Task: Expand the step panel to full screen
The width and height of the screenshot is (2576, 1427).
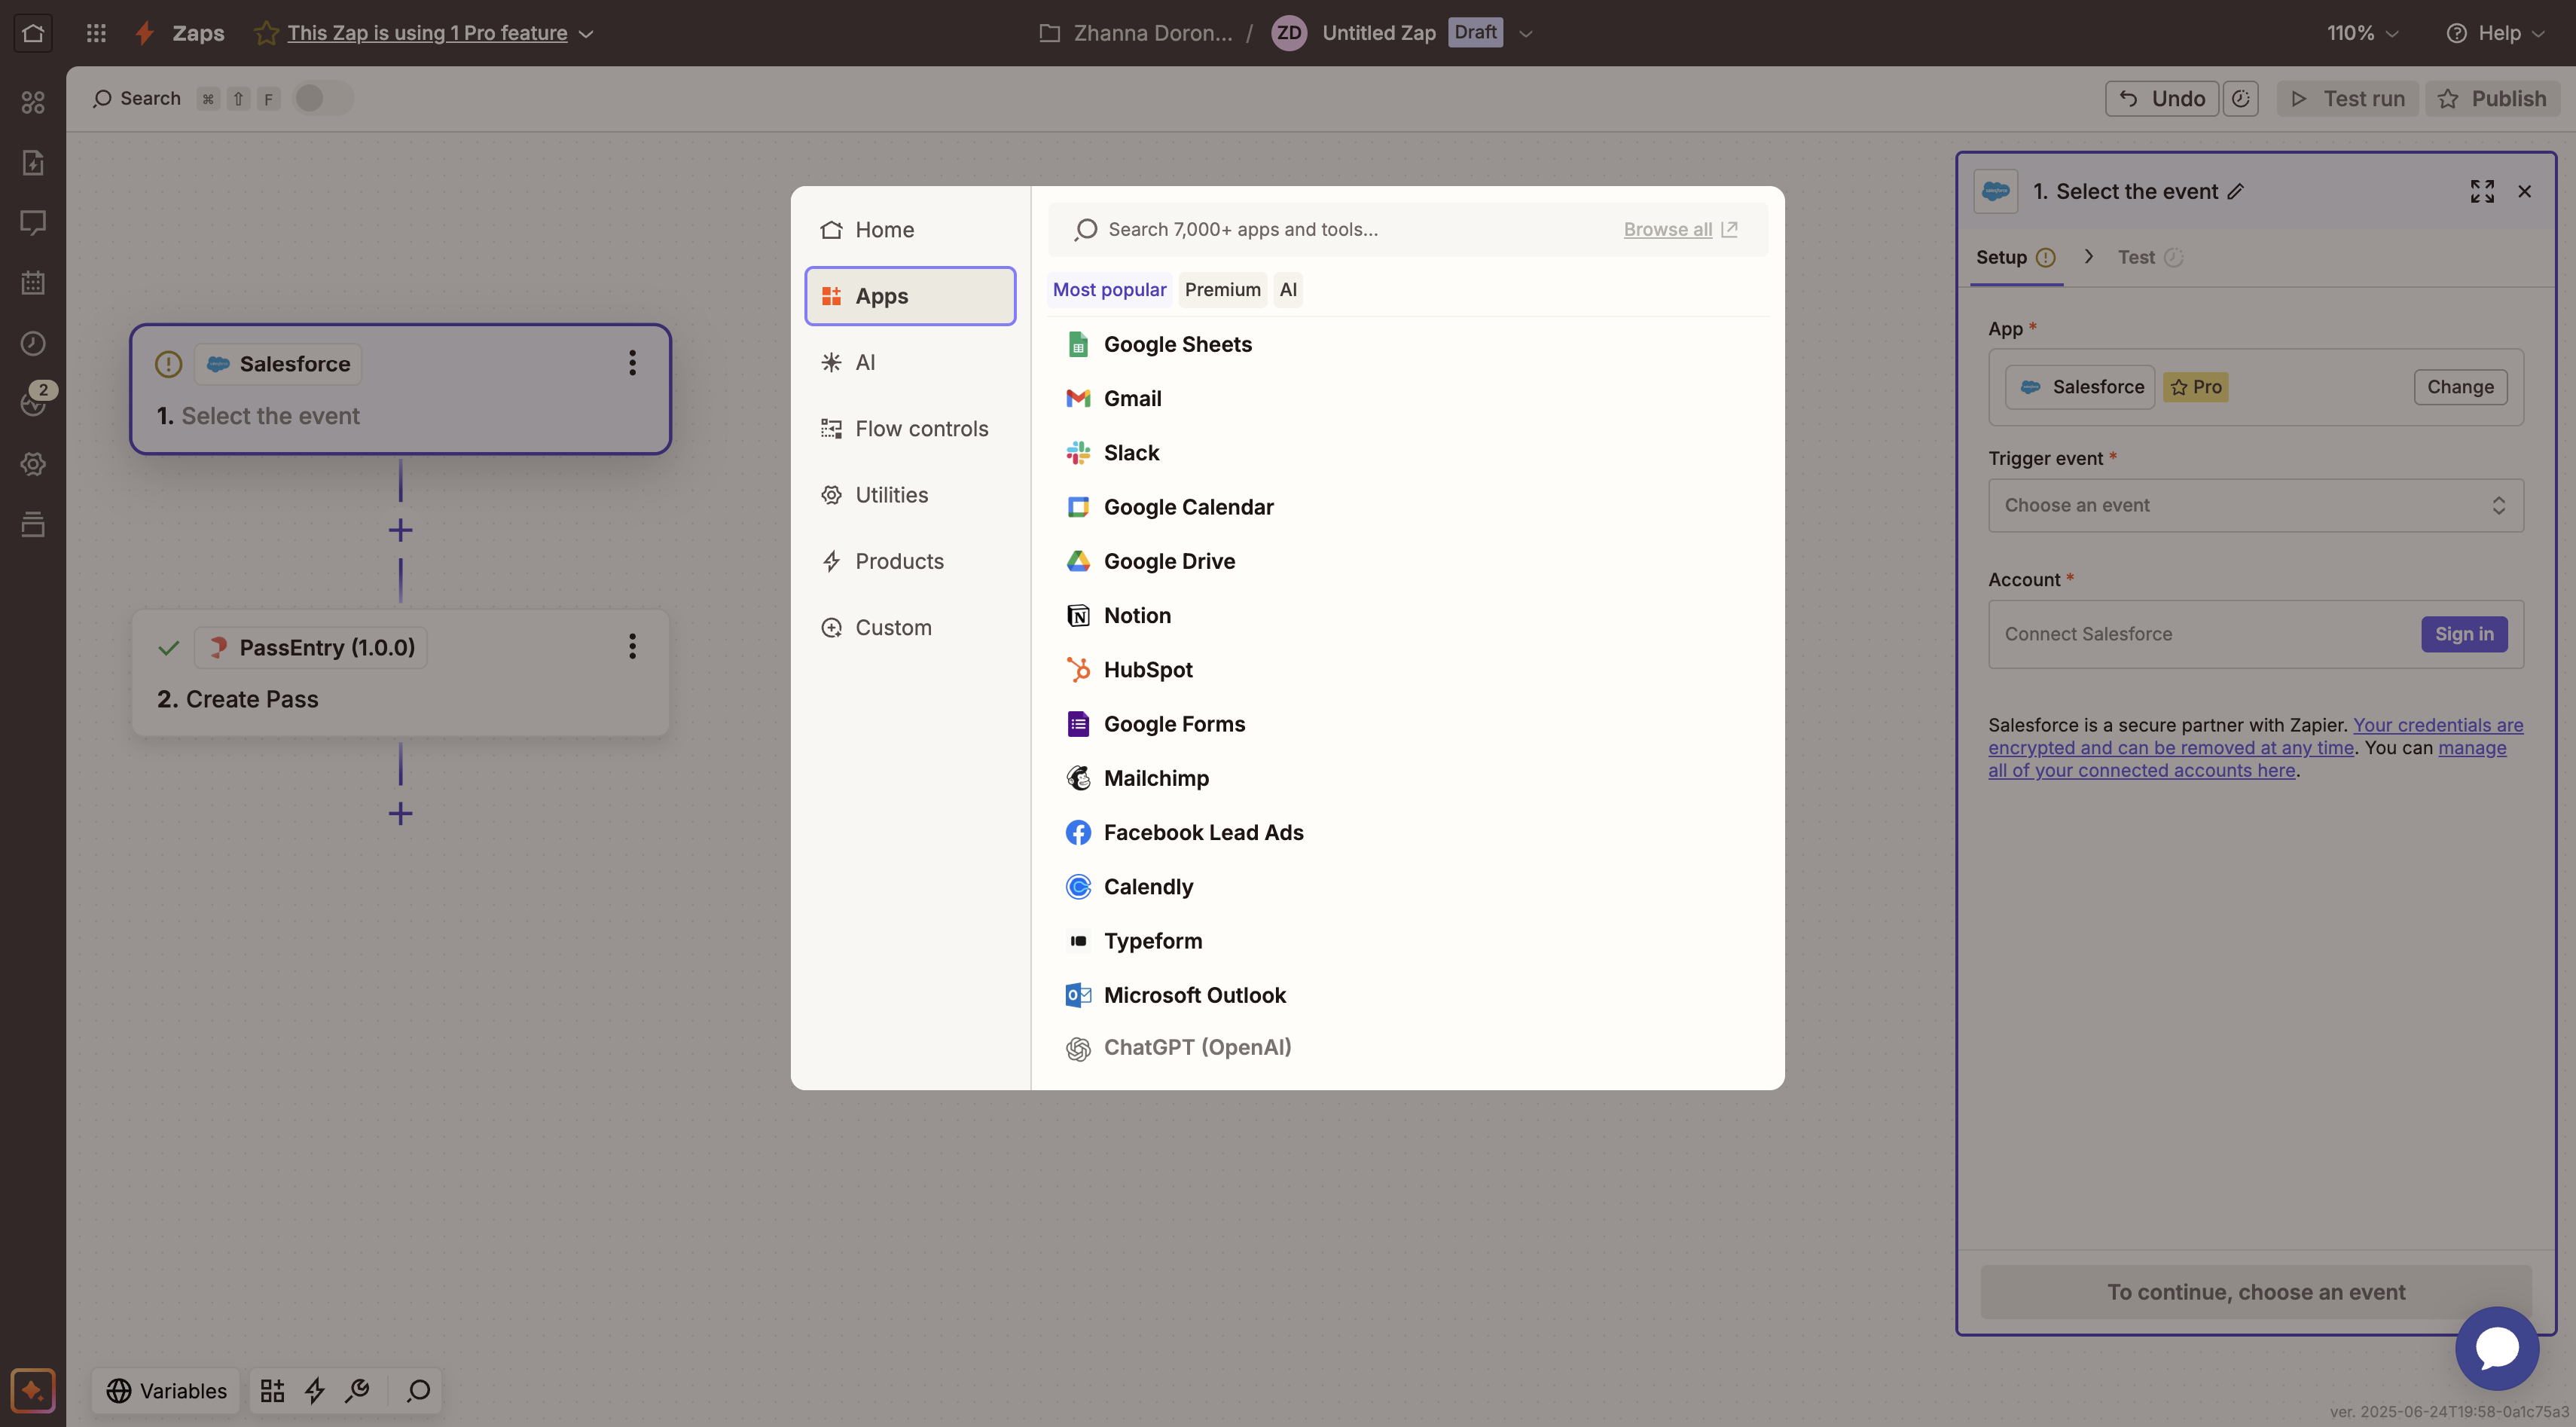Action: click(x=2482, y=191)
